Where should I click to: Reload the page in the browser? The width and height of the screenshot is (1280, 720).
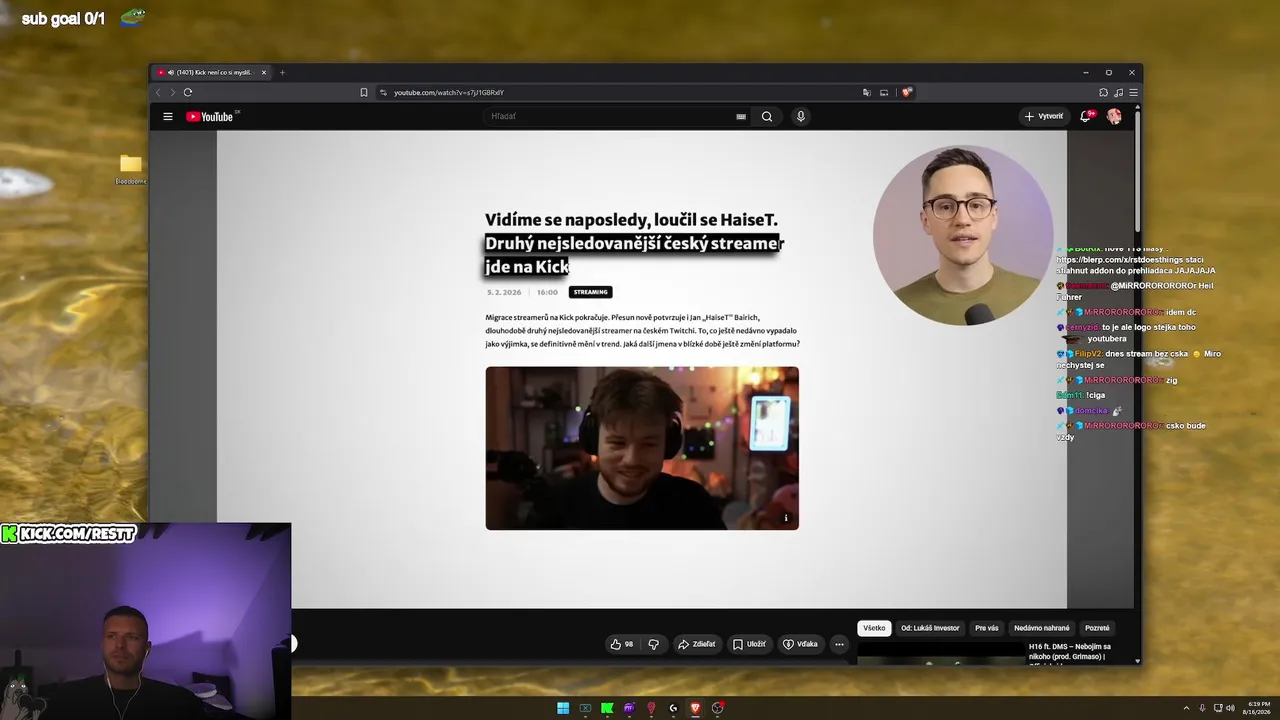tap(187, 92)
